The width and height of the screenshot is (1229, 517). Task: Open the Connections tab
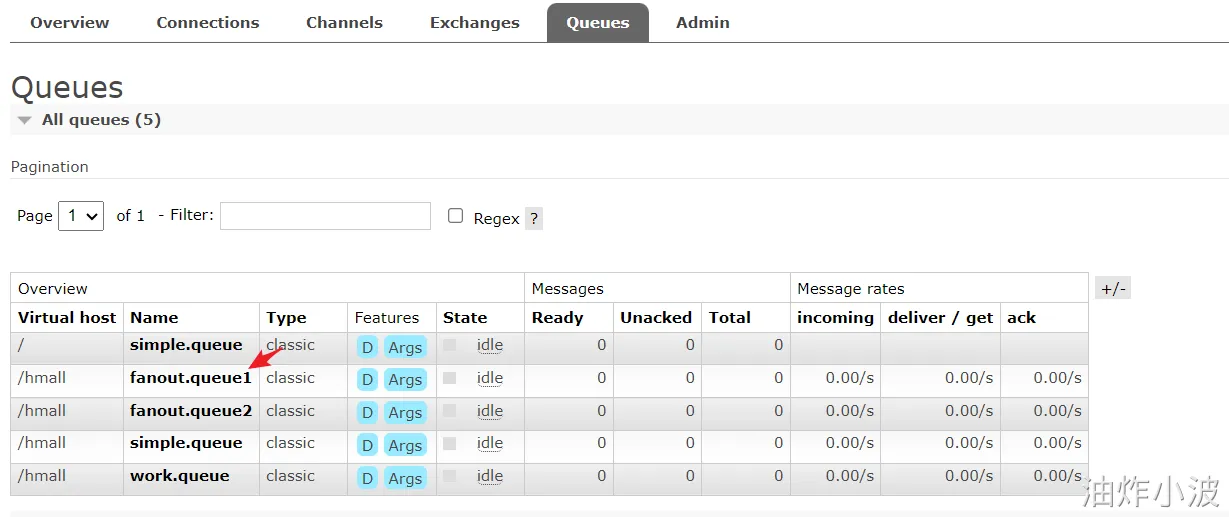click(208, 22)
